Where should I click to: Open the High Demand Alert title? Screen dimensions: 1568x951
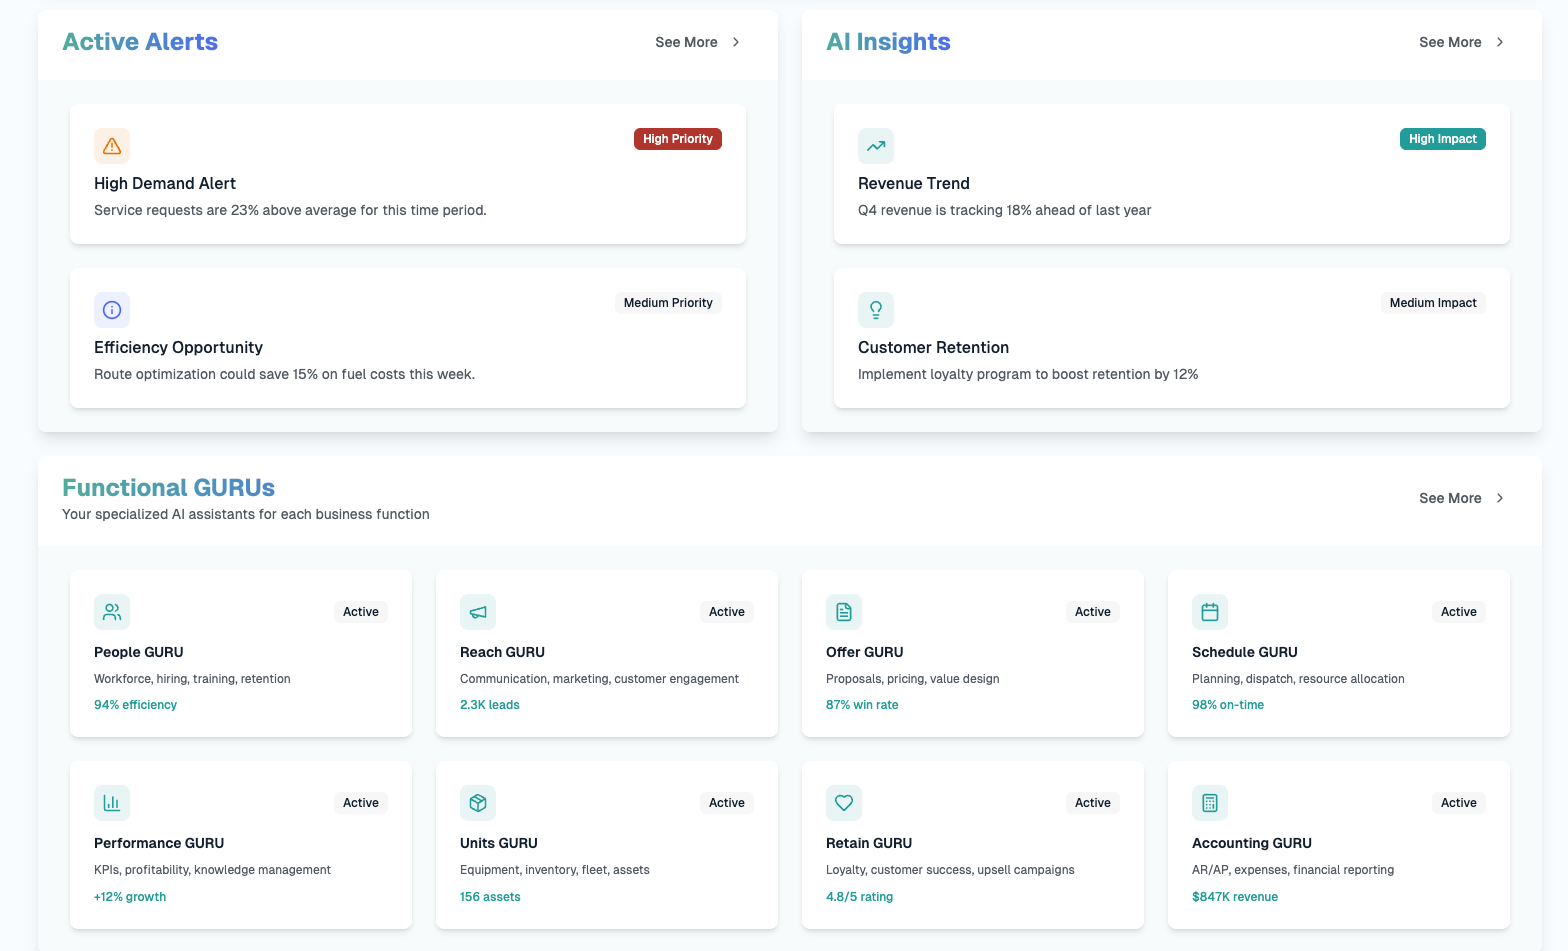click(x=165, y=183)
